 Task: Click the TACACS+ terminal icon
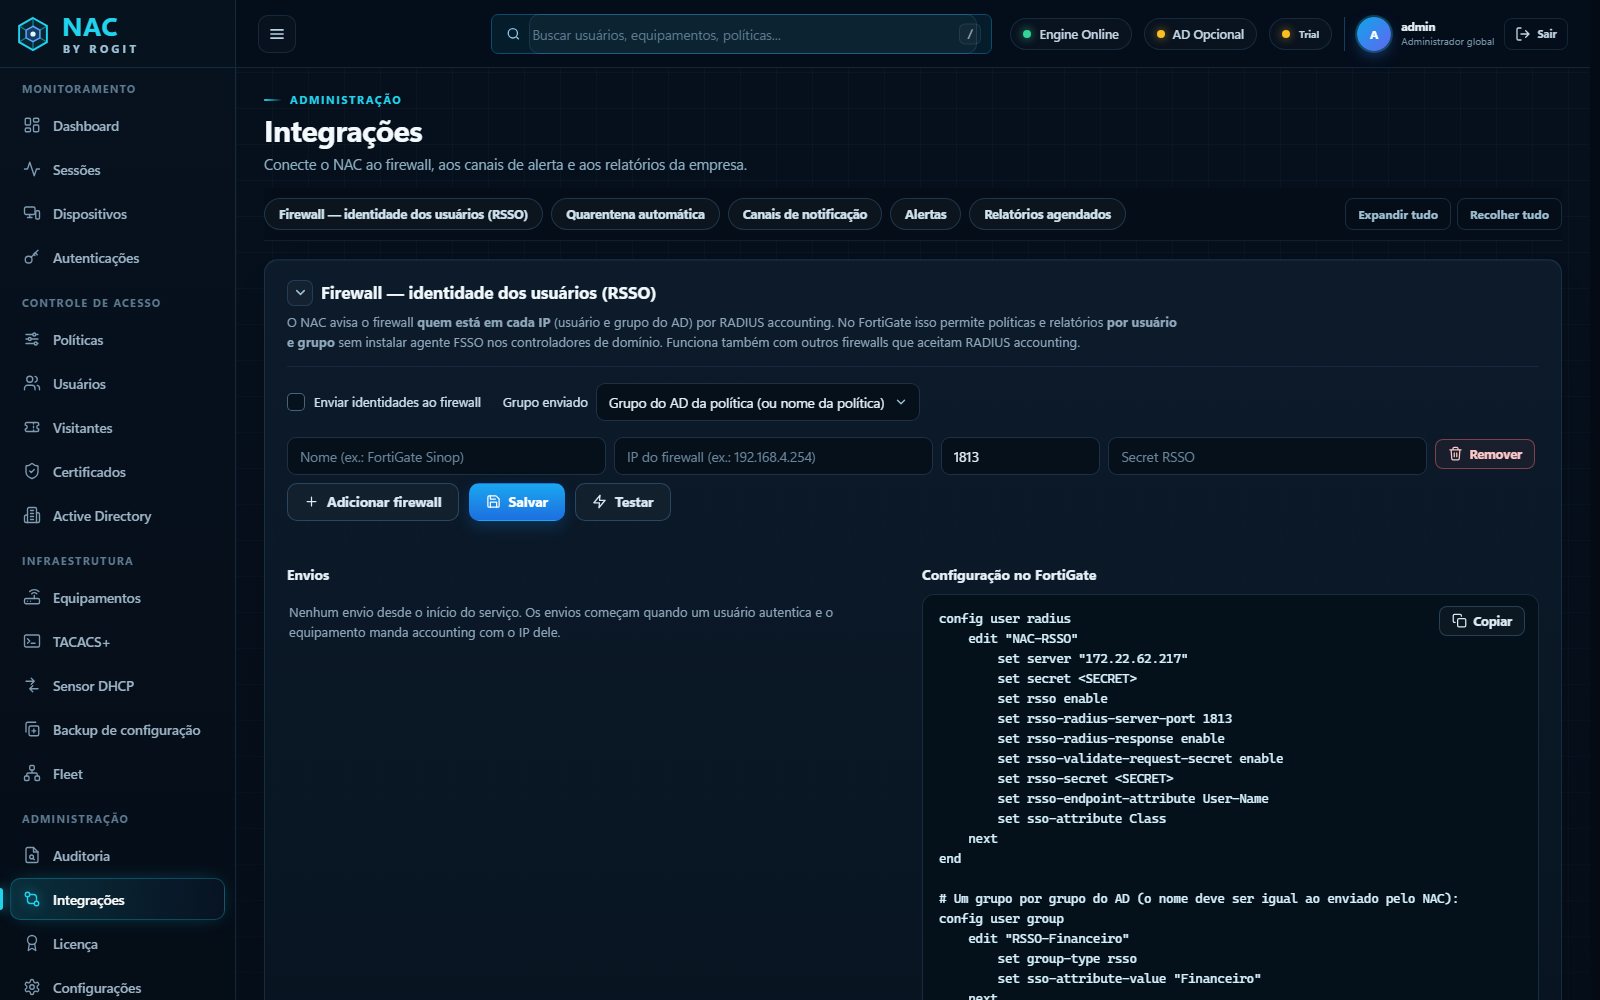(x=32, y=642)
